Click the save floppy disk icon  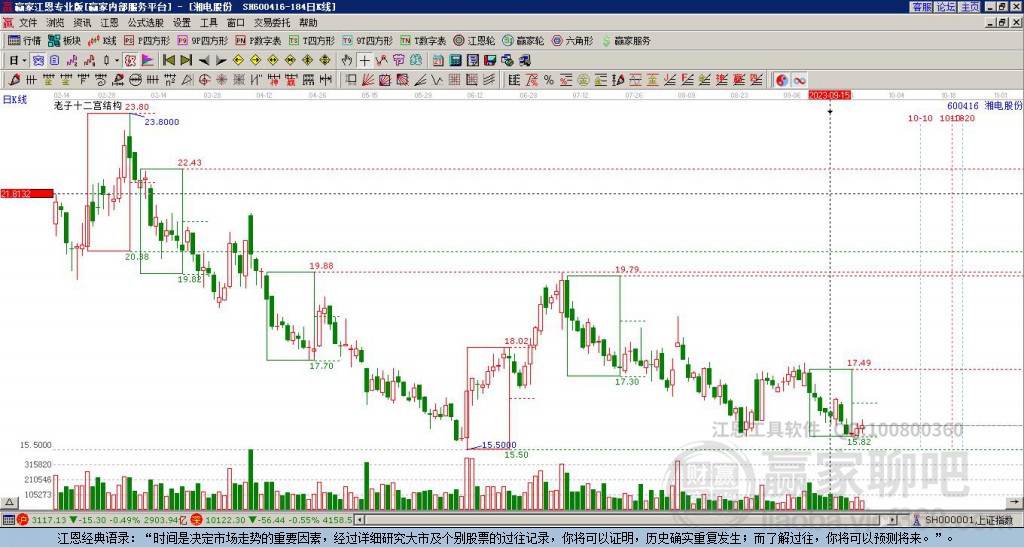[490, 60]
